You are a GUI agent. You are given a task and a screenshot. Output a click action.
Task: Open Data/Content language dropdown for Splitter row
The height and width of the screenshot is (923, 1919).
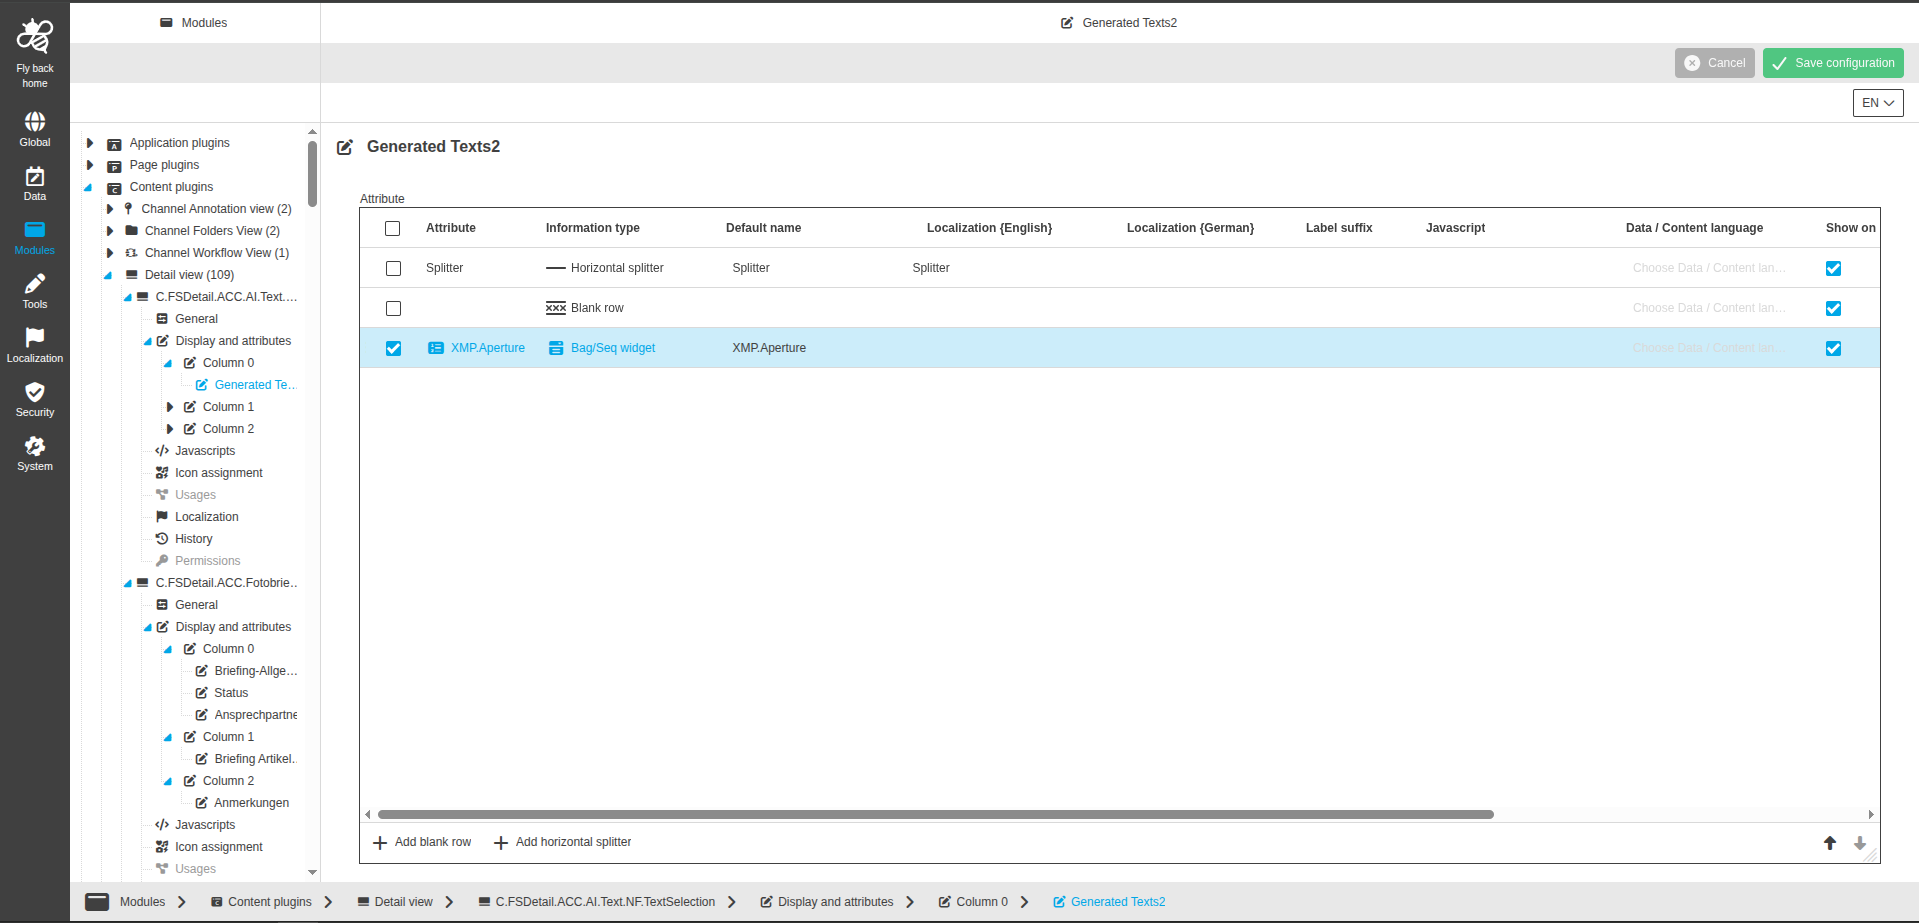pos(1709,268)
